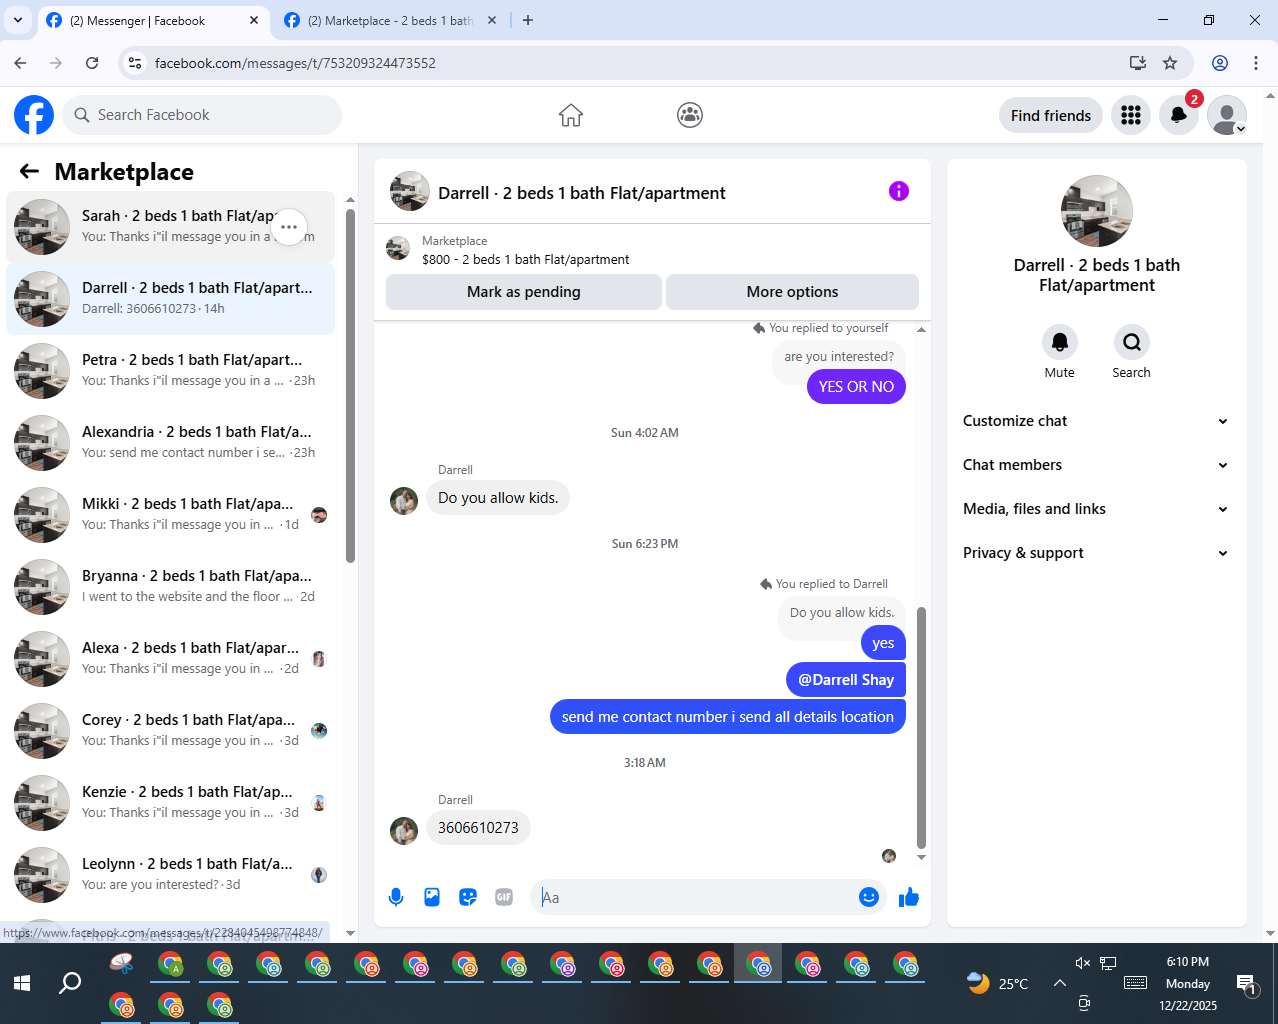Close the Marketplace browser tab
Image resolution: width=1278 pixels, height=1024 pixels.
click(492, 20)
